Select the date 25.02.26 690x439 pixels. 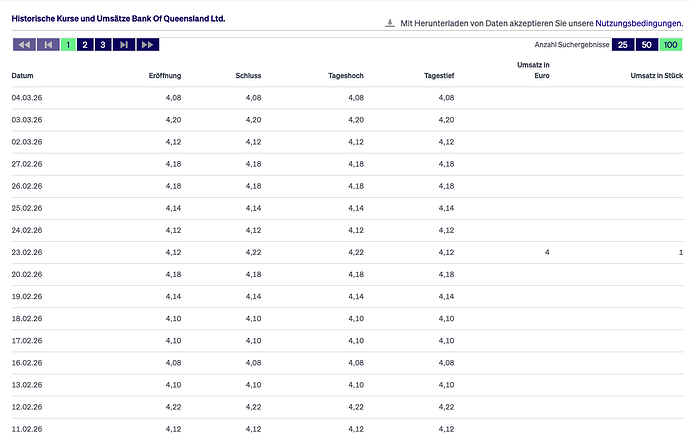[27, 208]
